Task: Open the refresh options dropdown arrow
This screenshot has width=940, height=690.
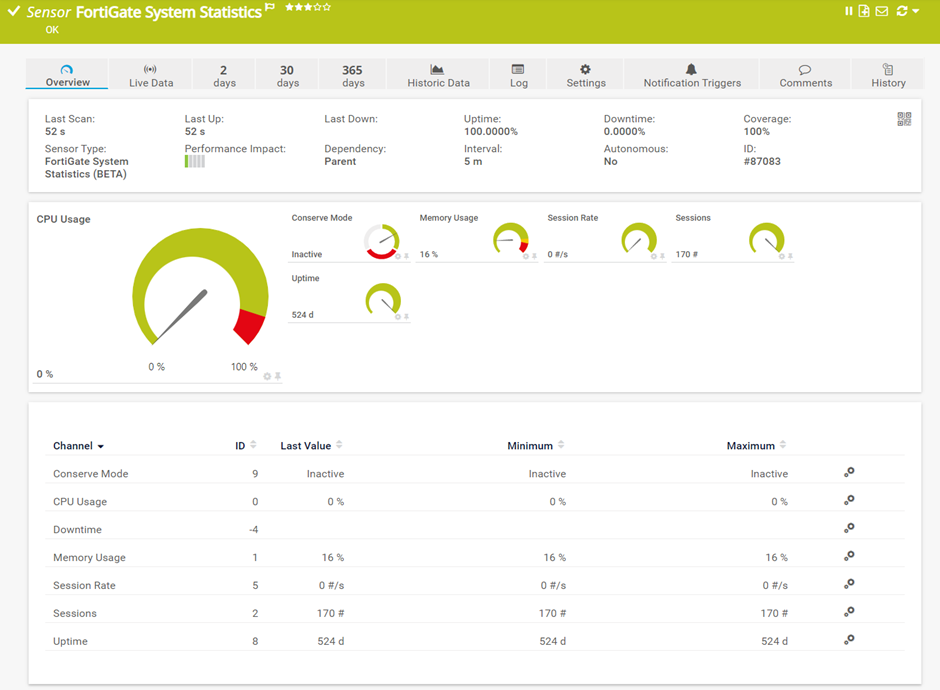Action: coord(916,12)
